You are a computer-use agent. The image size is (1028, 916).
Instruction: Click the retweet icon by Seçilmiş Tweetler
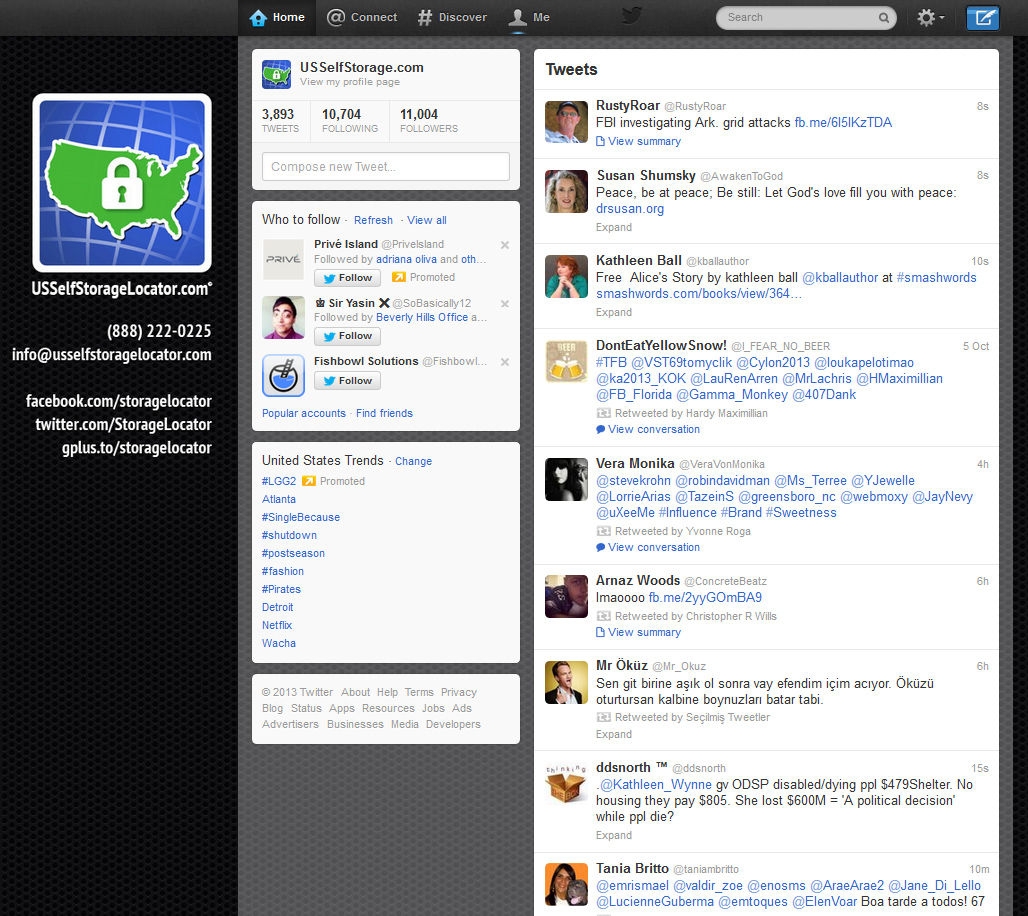(x=603, y=717)
